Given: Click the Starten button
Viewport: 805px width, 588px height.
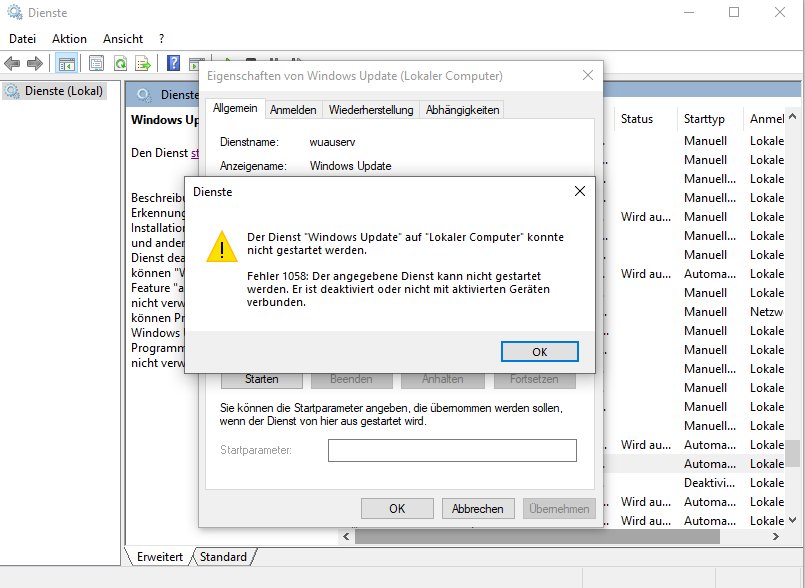Looking at the screenshot, I should click(x=262, y=379).
